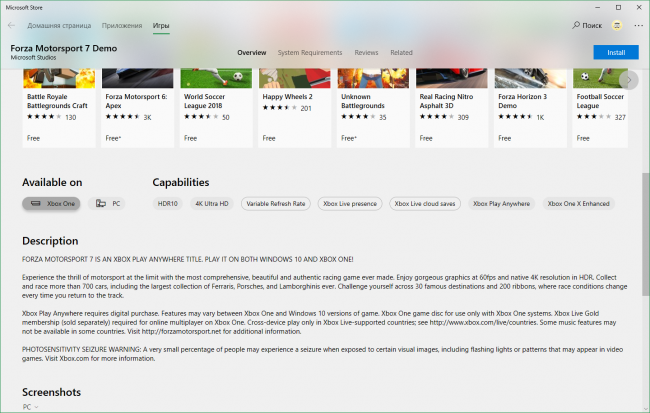Click Xbox Live cloud saves capability
This screenshot has width=650, height=413.
425,204
